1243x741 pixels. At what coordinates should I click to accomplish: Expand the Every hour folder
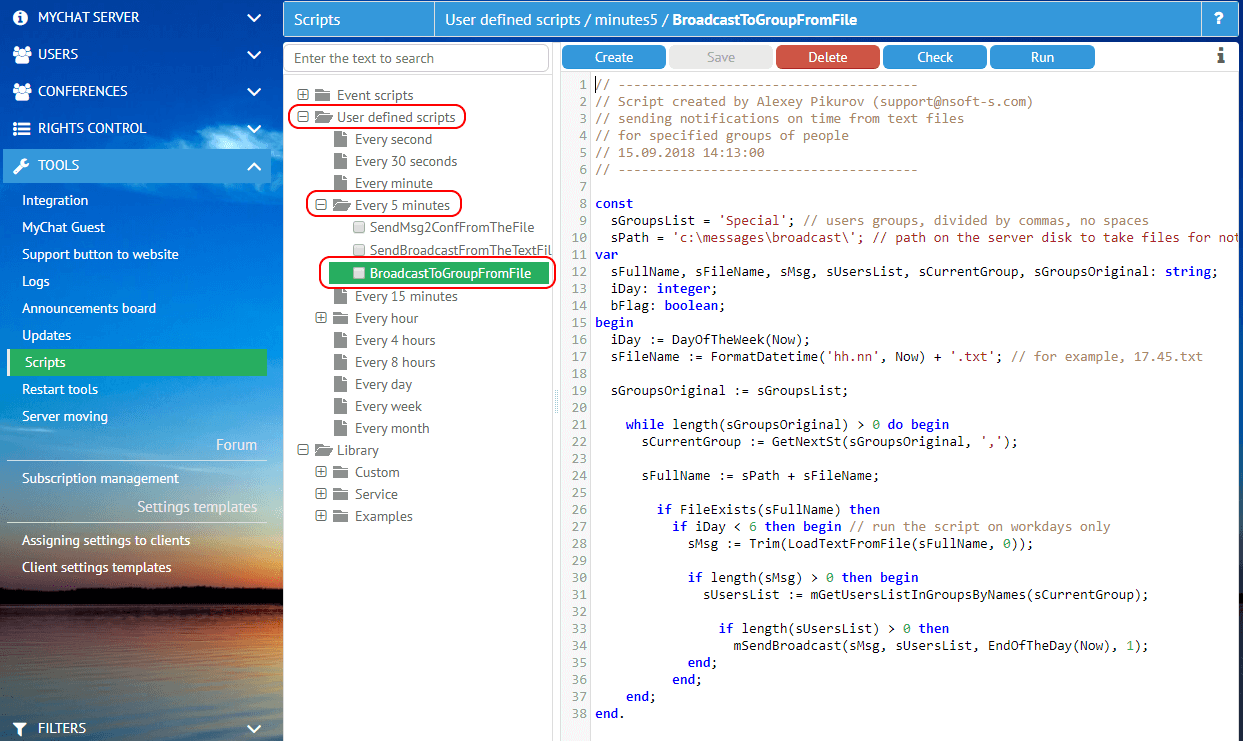(x=321, y=318)
